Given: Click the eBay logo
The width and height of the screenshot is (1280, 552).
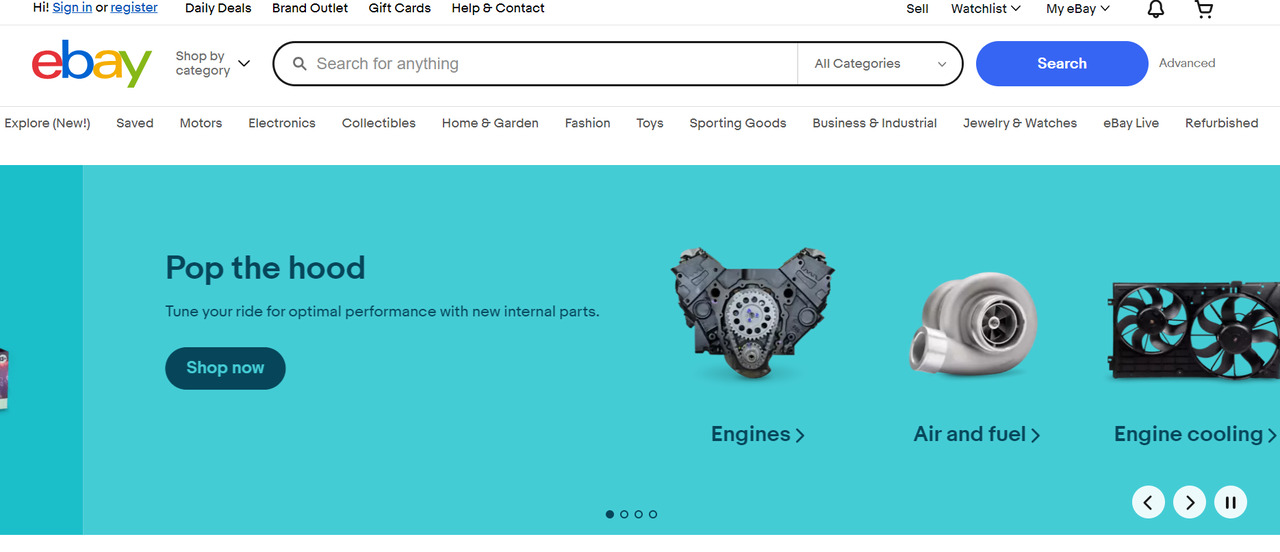Looking at the screenshot, I should (91, 64).
